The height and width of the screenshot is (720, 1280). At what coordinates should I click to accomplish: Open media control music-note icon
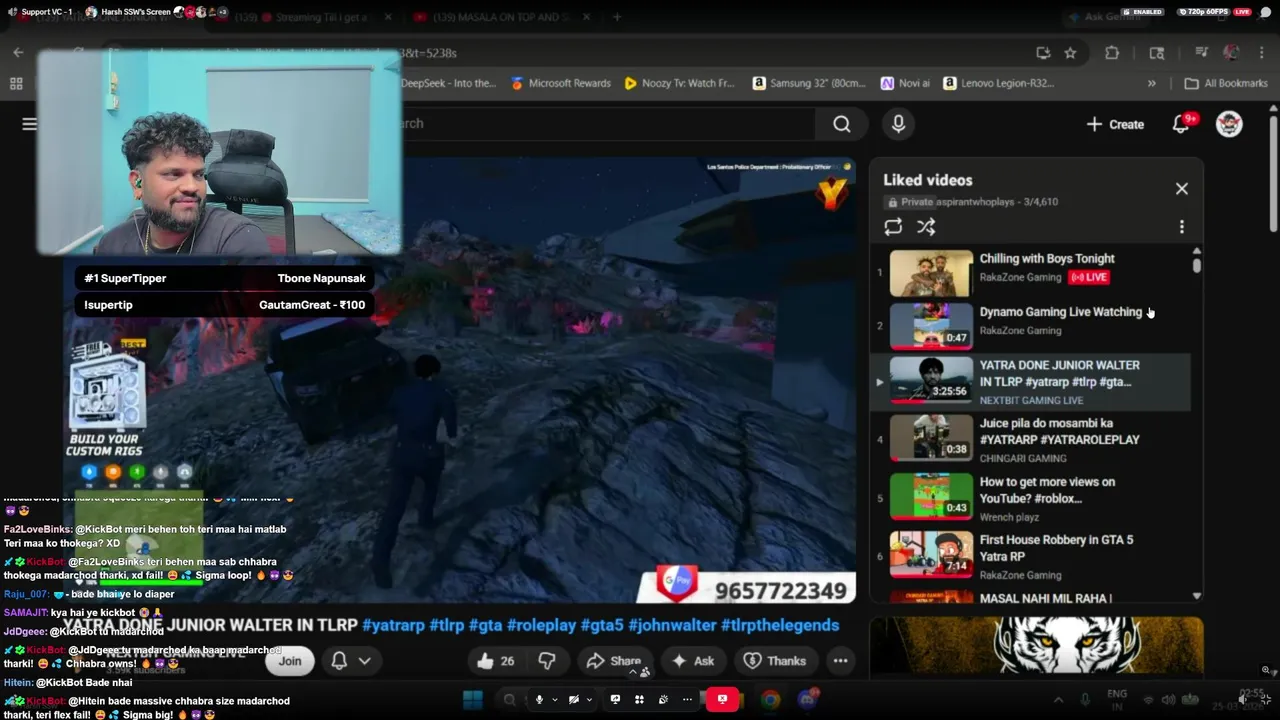coord(1202,53)
